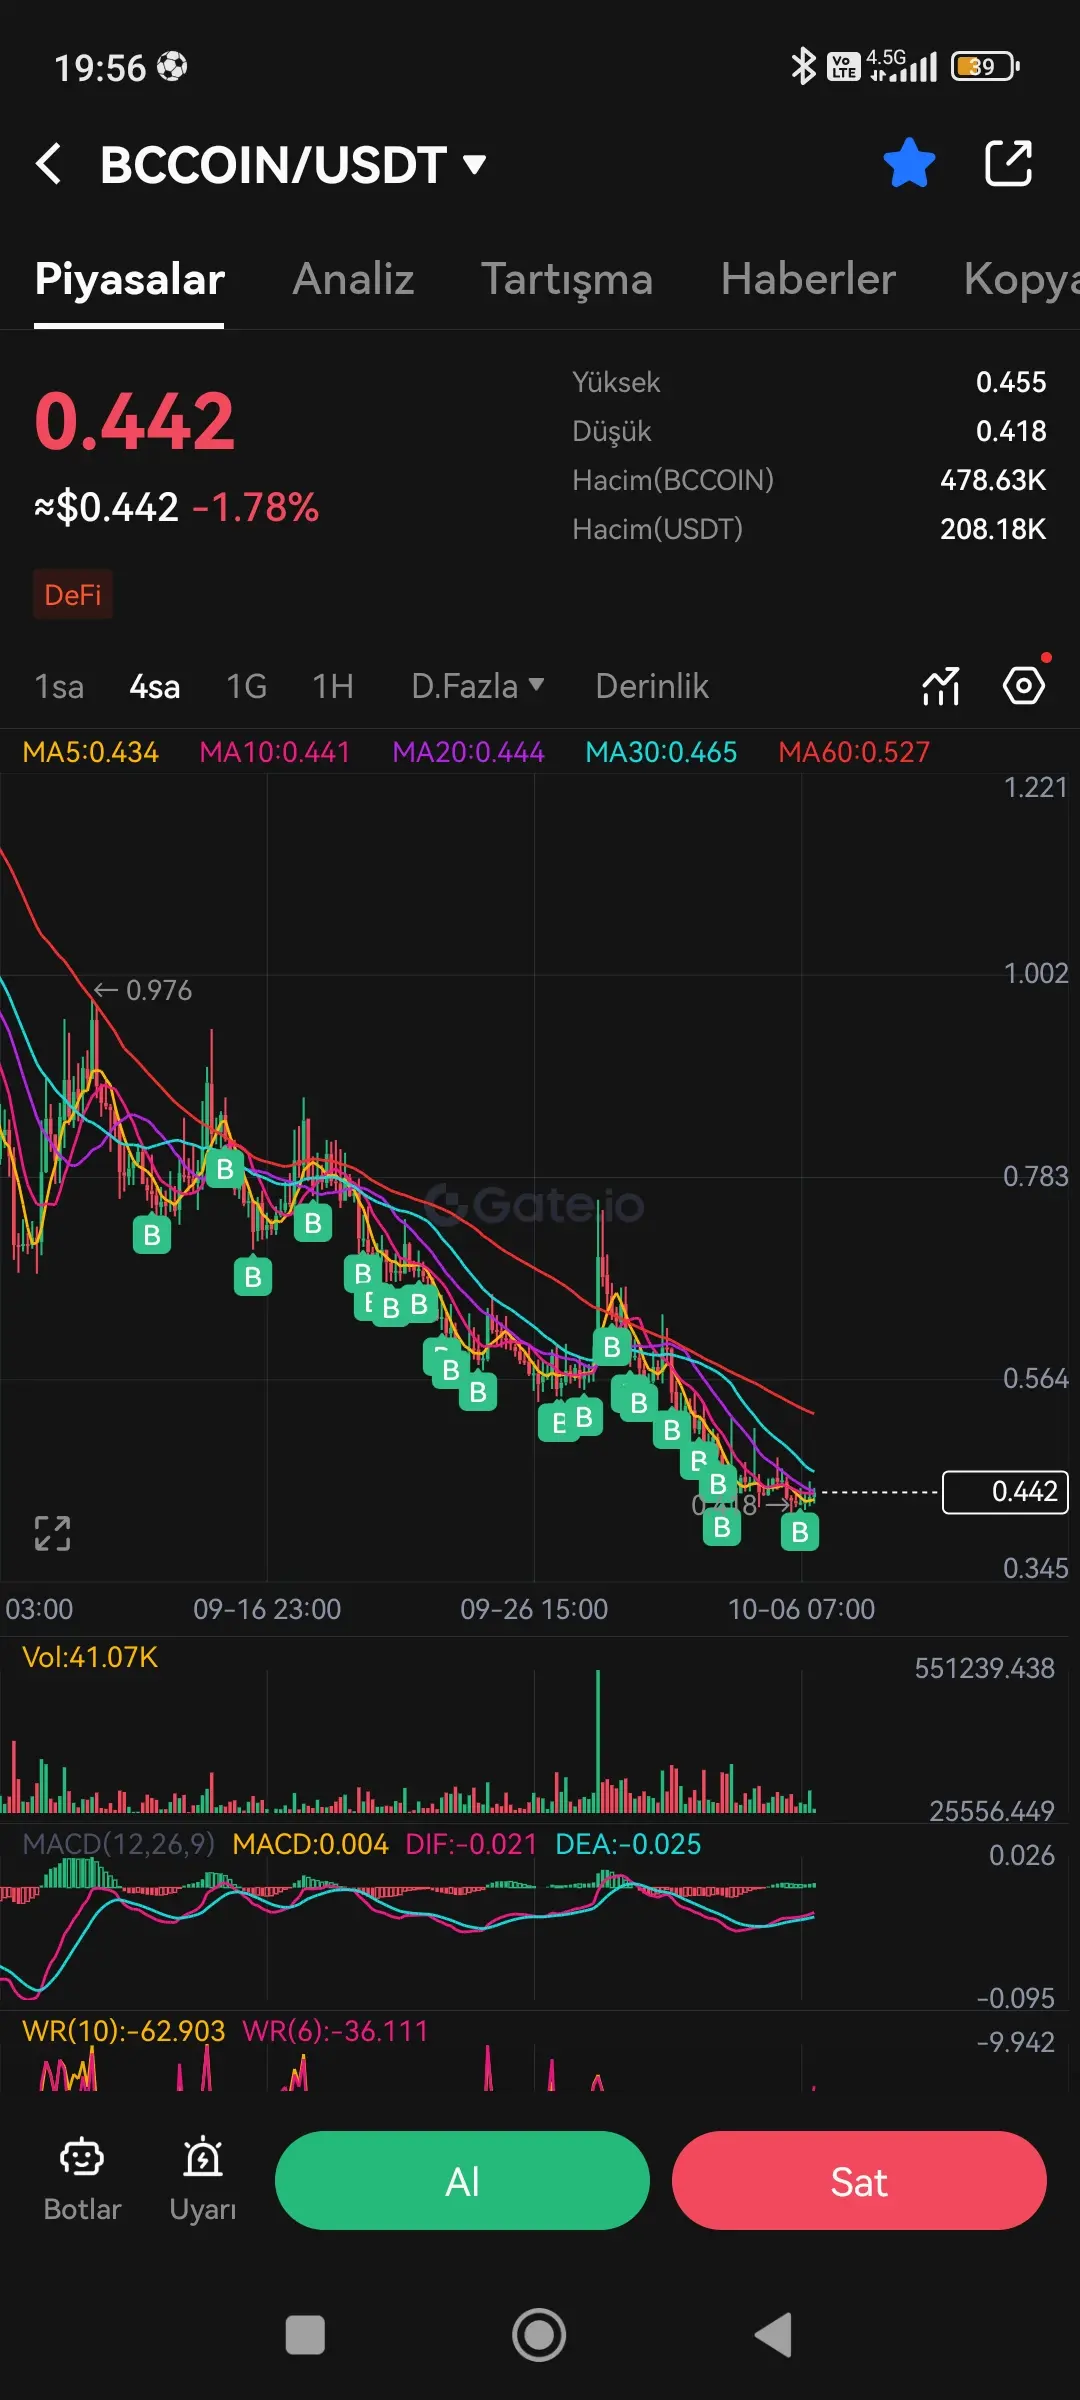Tap the green Al buy button
The image size is (1080, 2400).
[x=462, y=2181]
